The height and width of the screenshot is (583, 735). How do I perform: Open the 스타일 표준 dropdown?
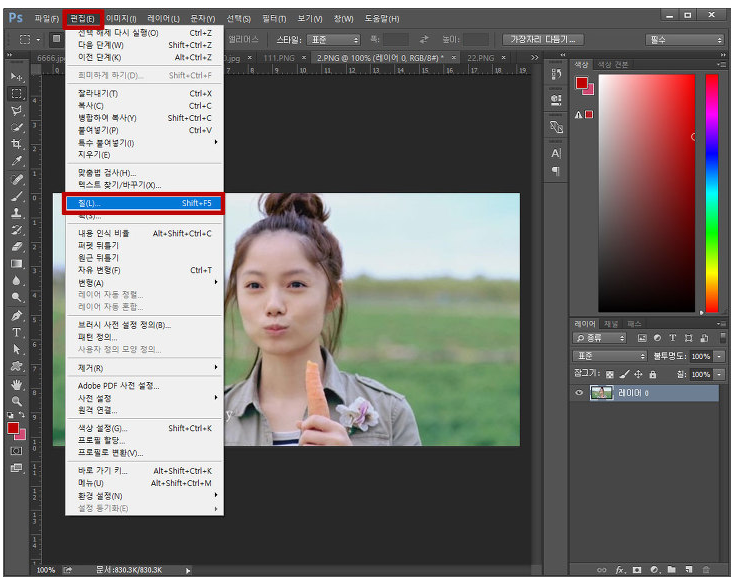[334, 40]
